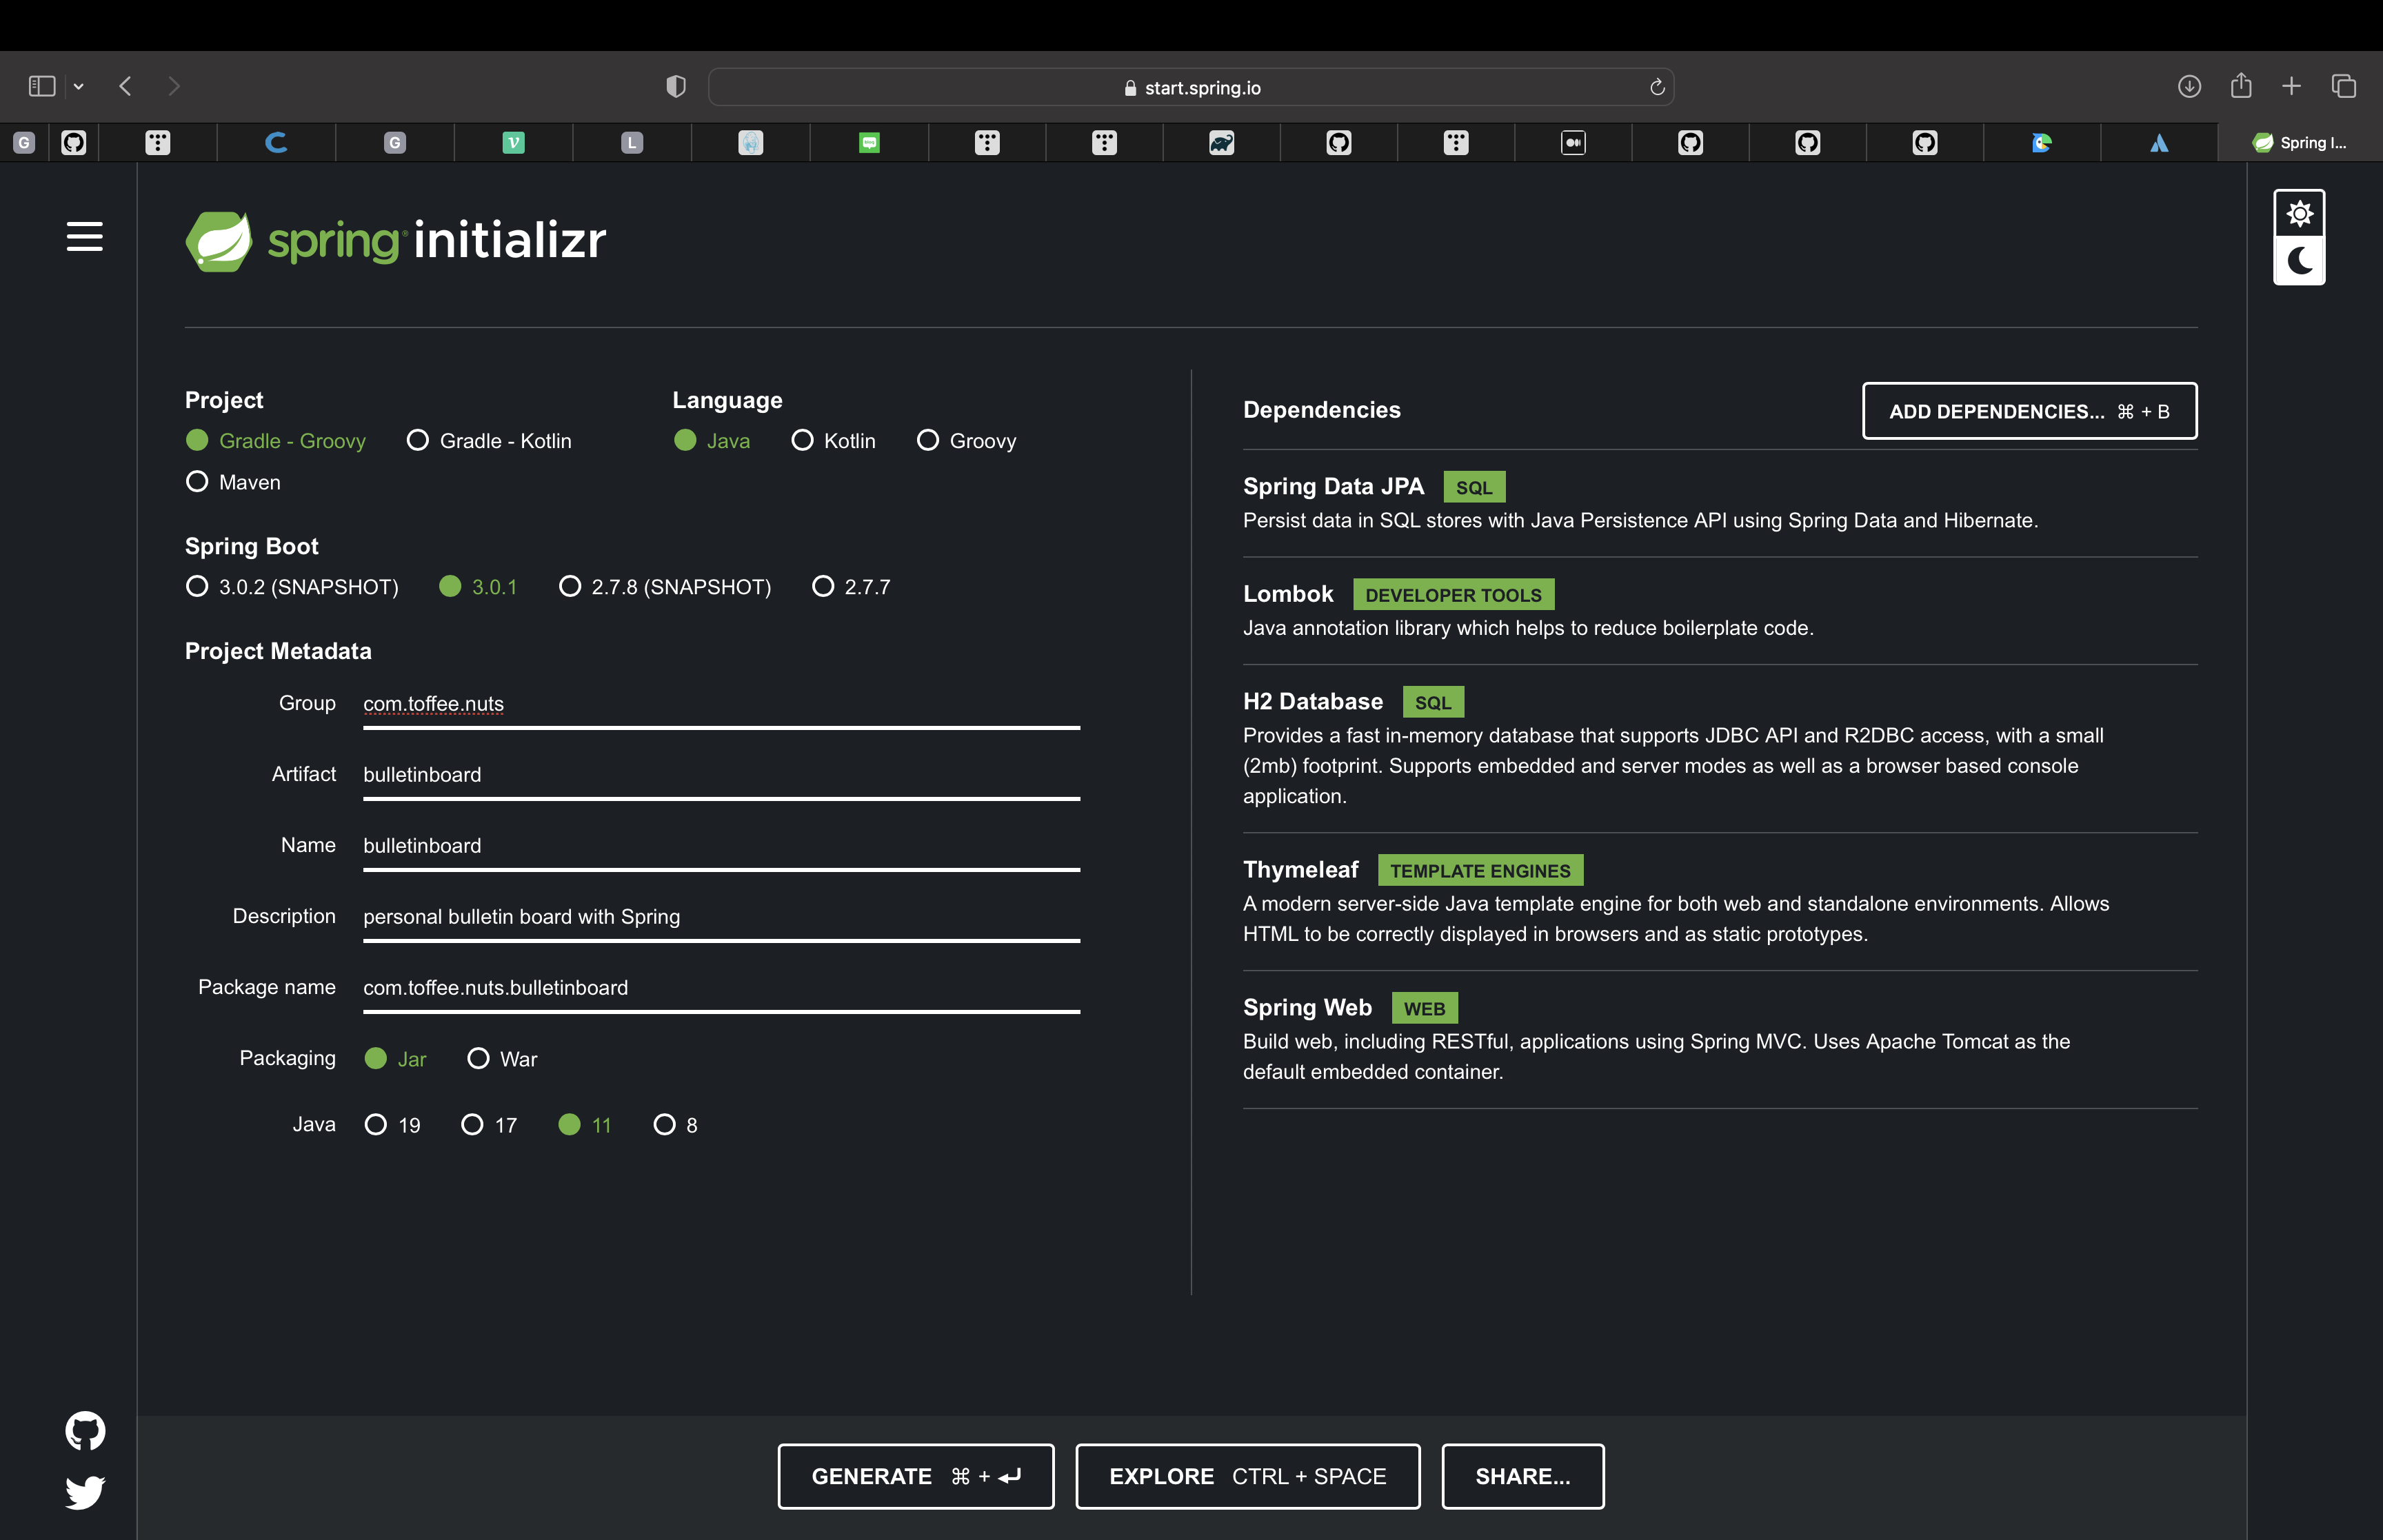The width and height of the screenshot is (2383, 1540).
Task: Select the H2 Database dependency entry
Action: click(x=1719, y=748)
